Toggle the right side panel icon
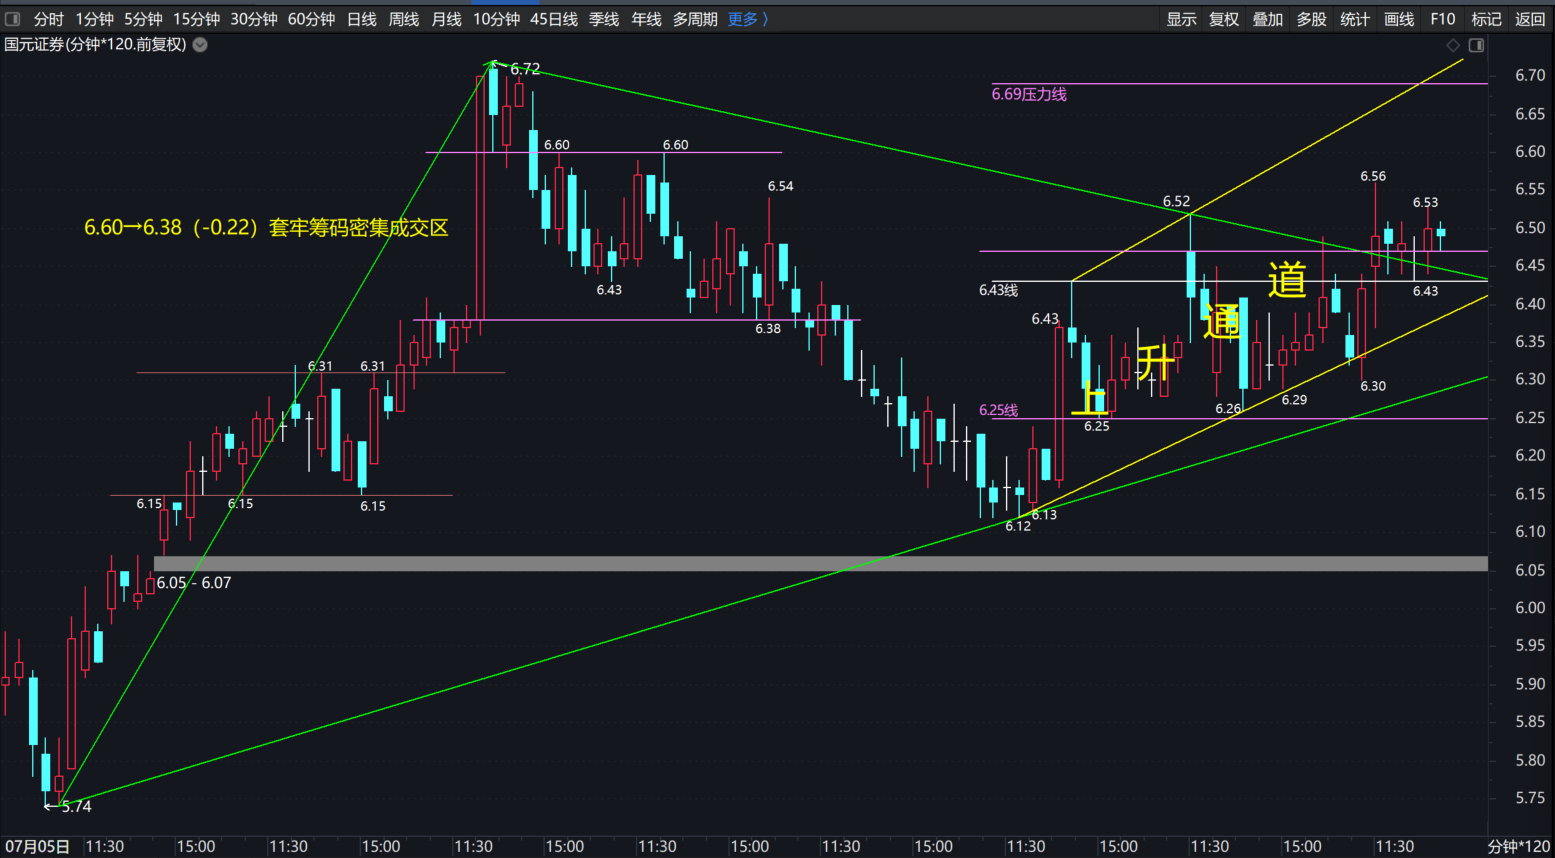The width and height of the screenshot is (1555, 858). pyautogui.click(x=1476, y=45)
